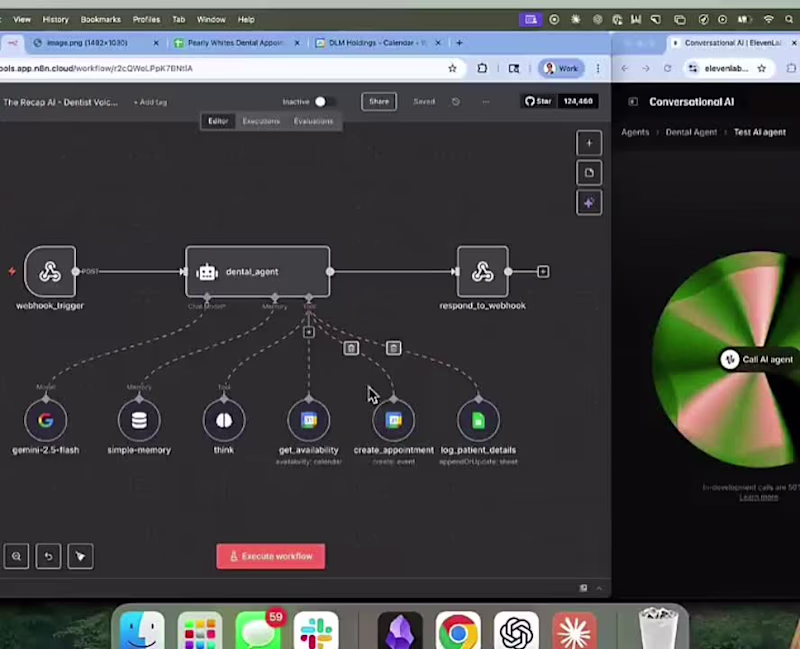Click Wi-Fi icon in menu bar

point(768,19)
